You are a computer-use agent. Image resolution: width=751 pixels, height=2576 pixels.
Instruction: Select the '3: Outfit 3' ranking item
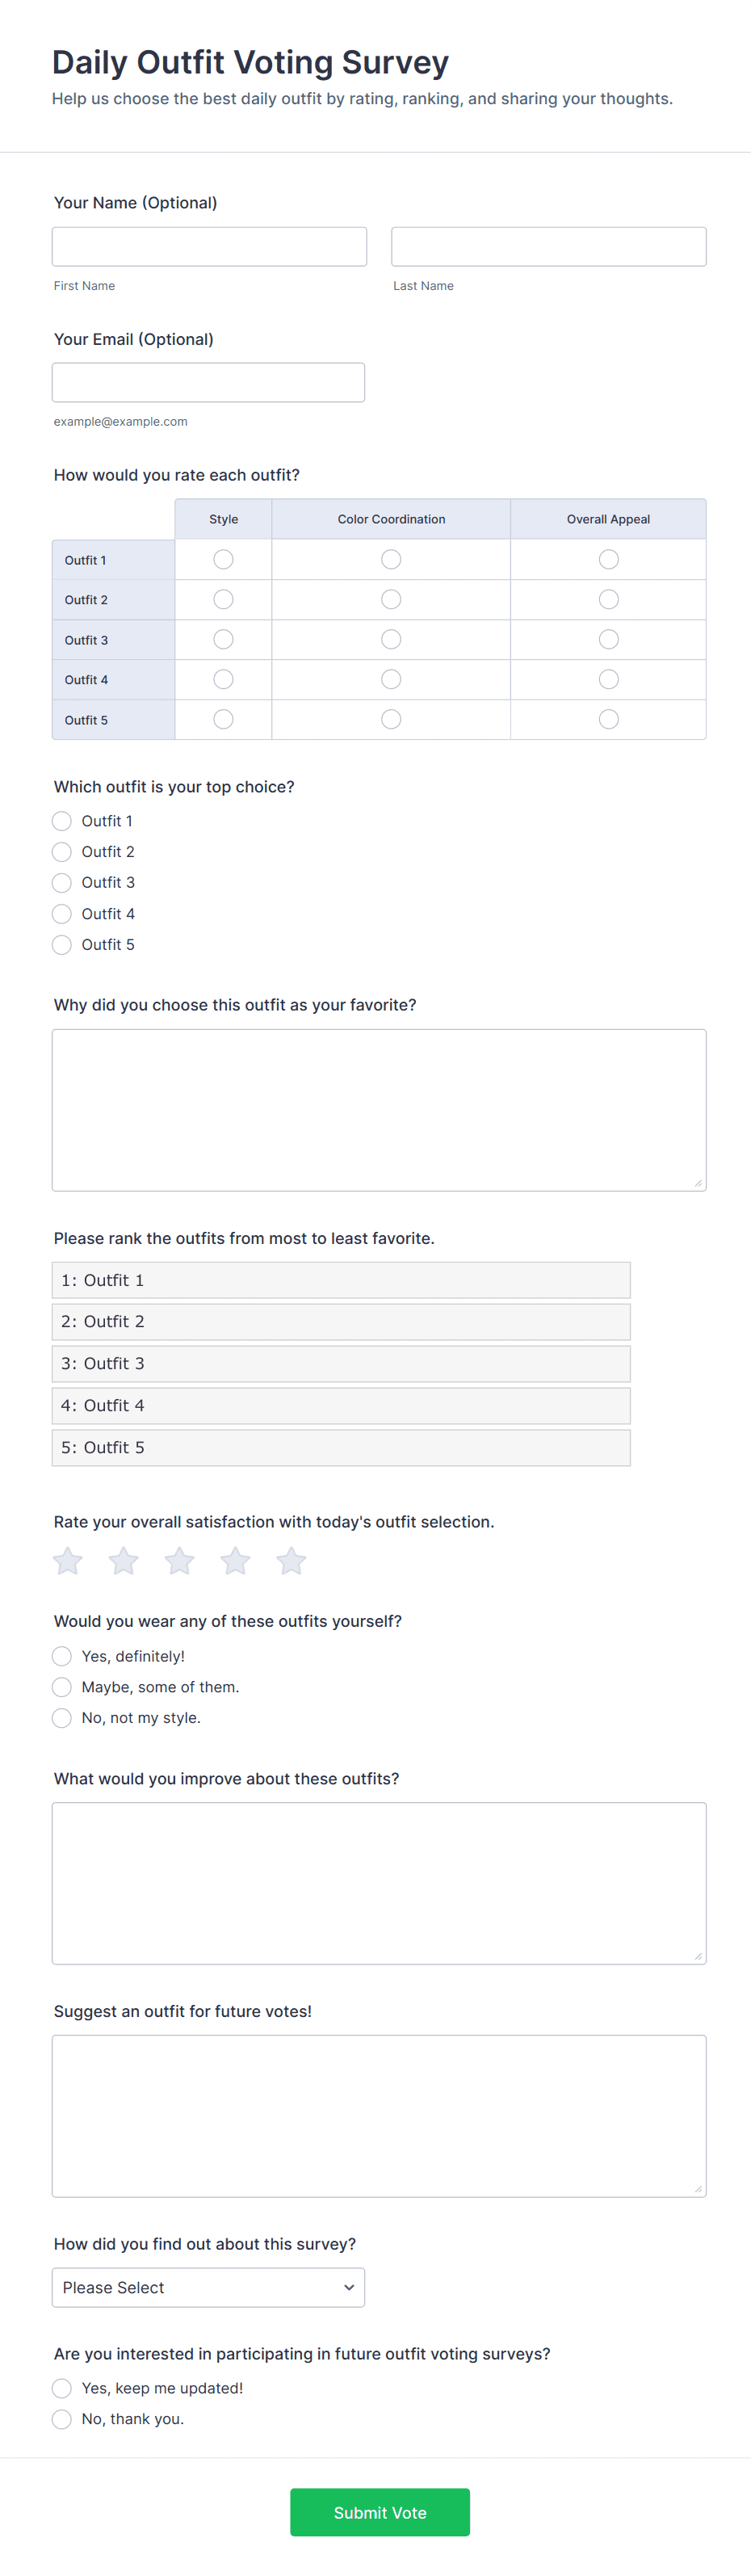pyautogui.click(x=341, y=1364)
